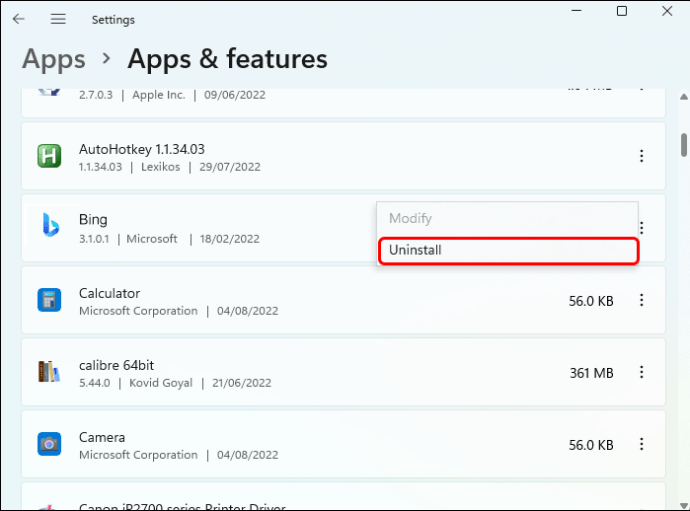Maximize the Settings window

(x=622, y=11)
